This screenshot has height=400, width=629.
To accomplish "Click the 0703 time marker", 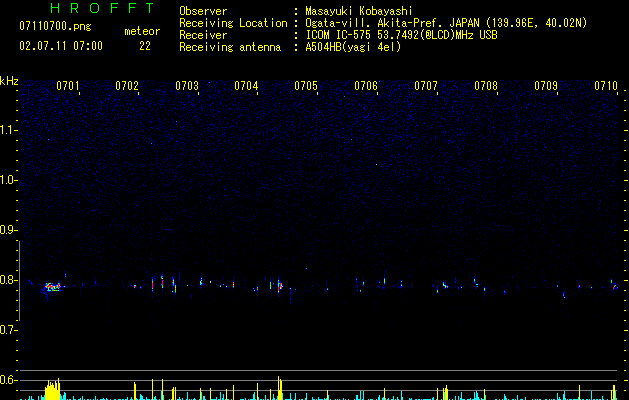I will point(187,86).
